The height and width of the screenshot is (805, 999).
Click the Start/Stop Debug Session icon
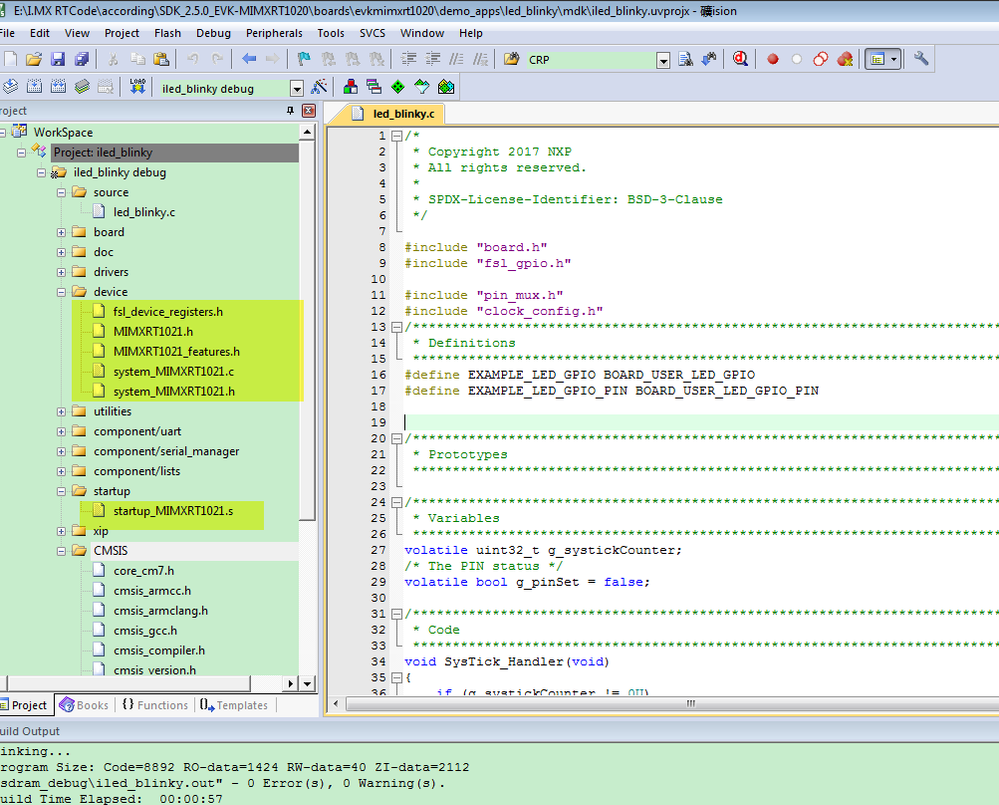(x=741, y=59)
